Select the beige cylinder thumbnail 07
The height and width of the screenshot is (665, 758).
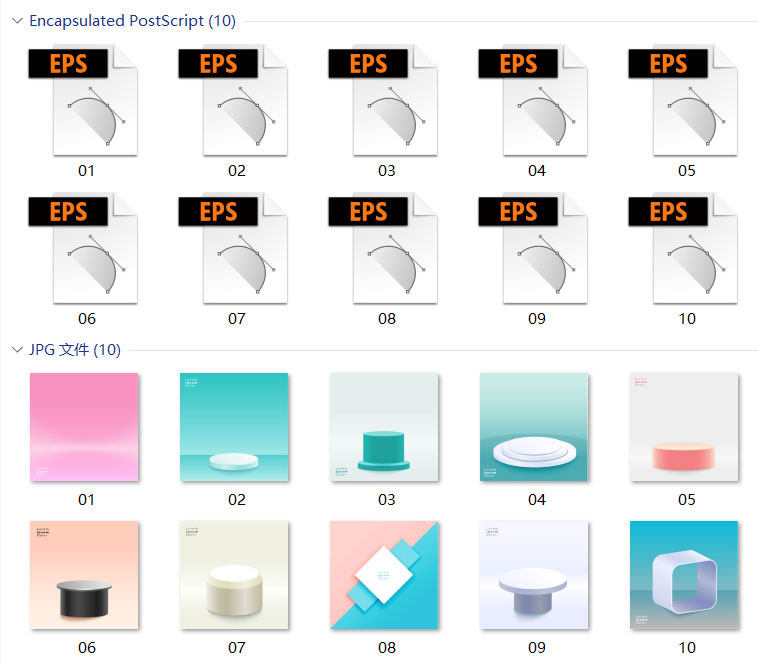[x=234, y=575]
